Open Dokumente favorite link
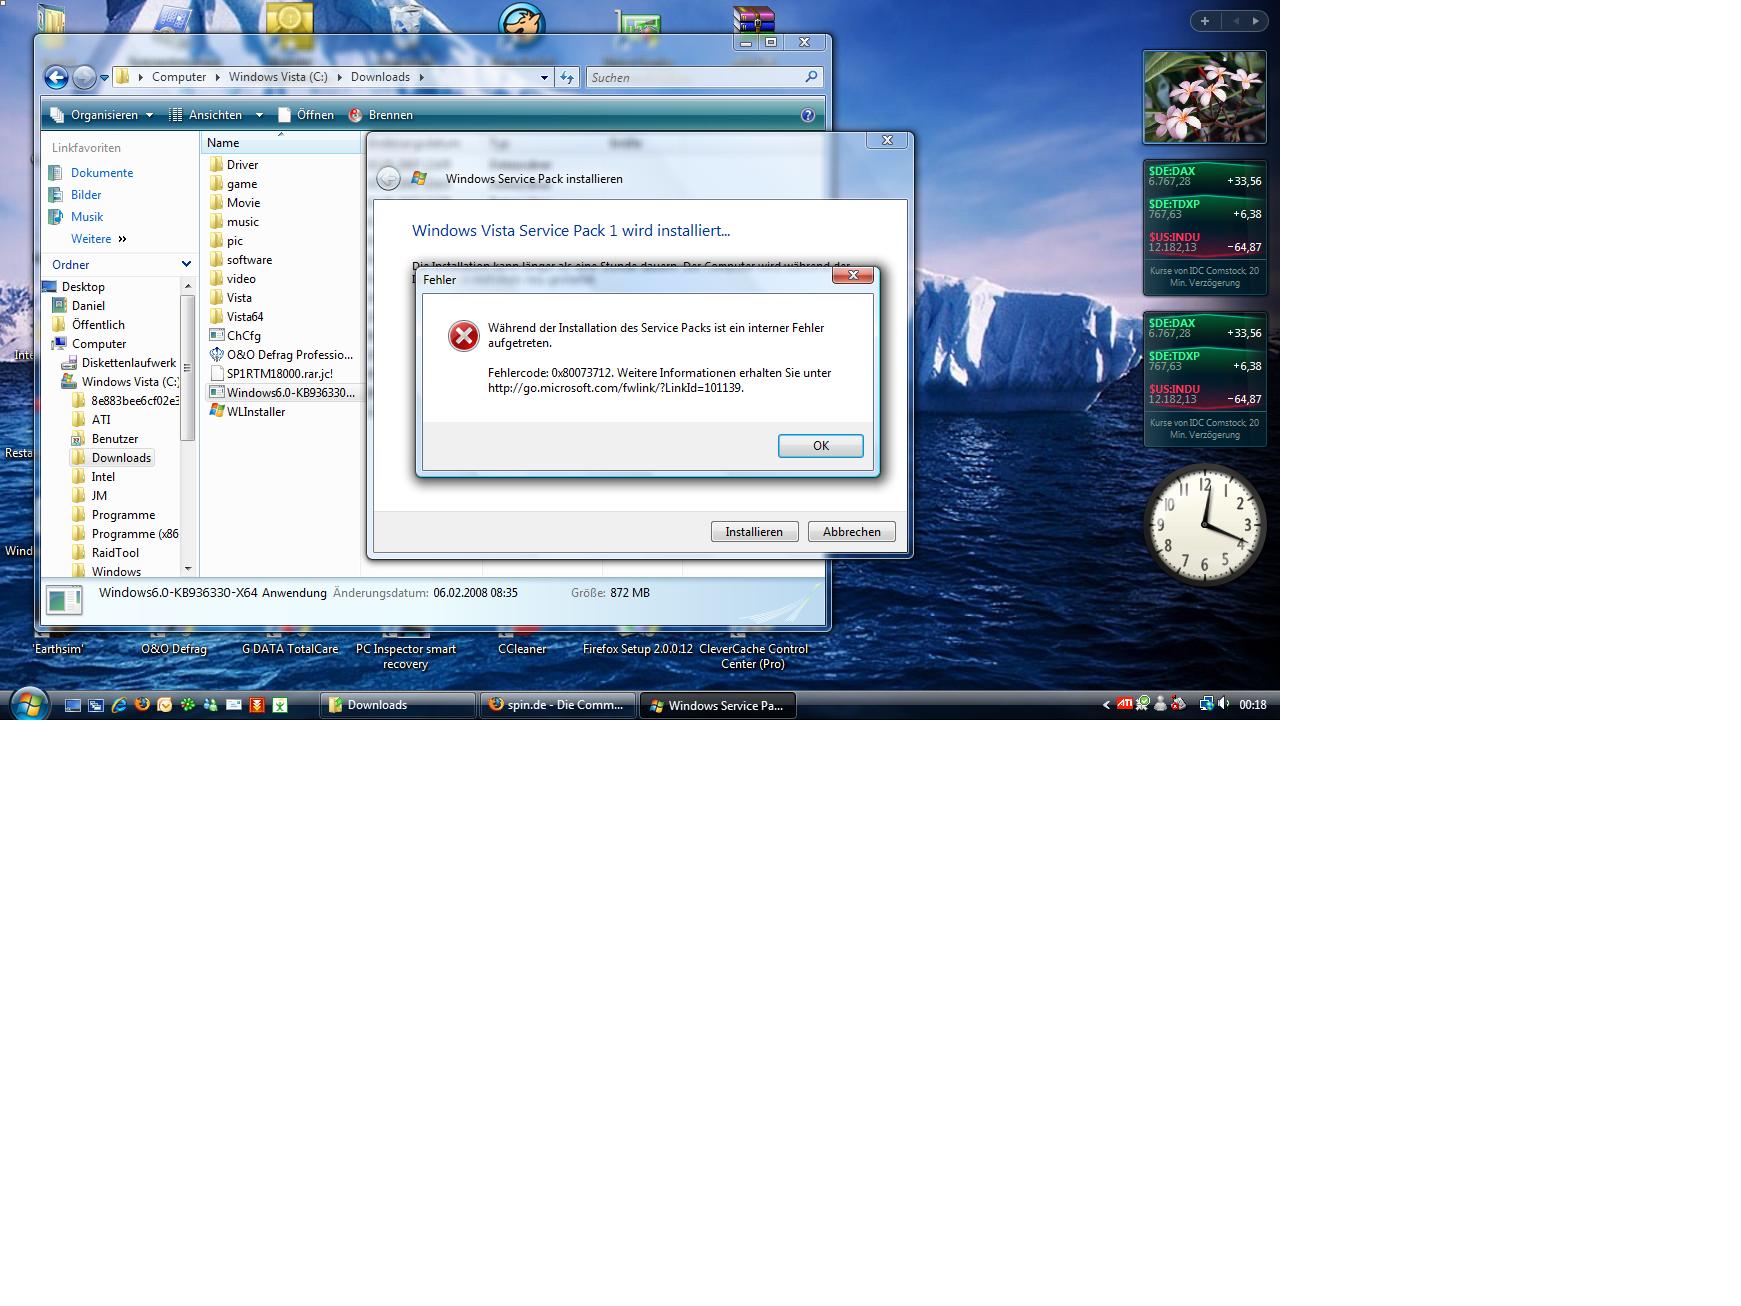The image size is (1741, 1306). tap(101, 173)
